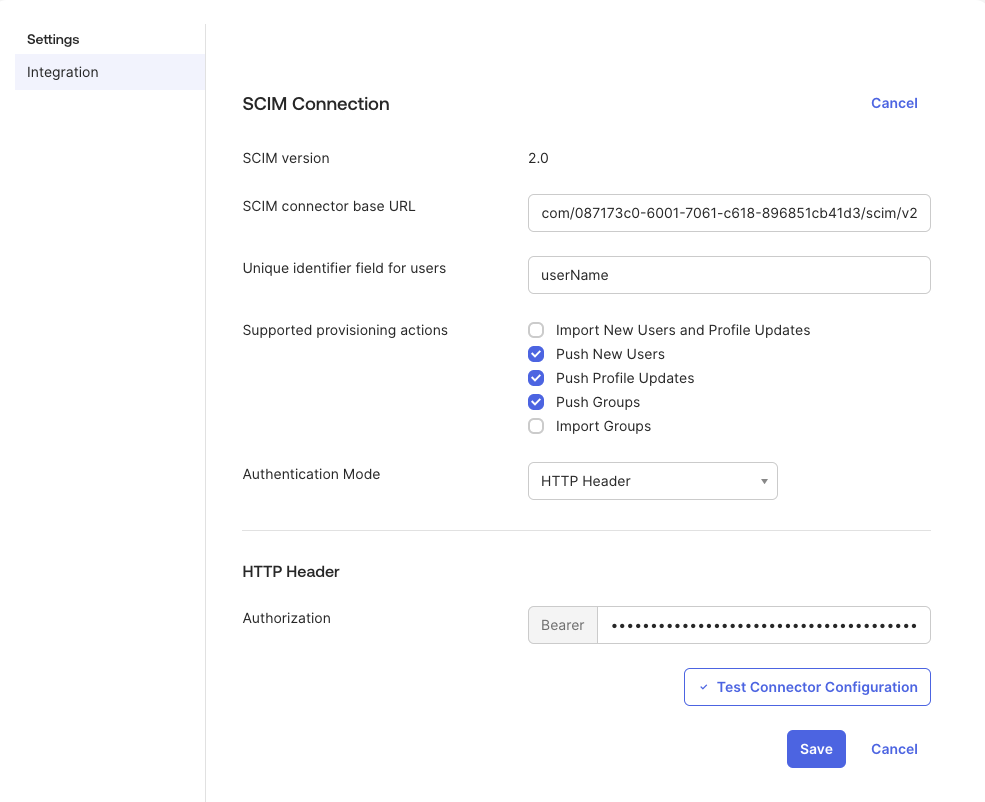Click the SCIM version value 2.0
This screenshot has width=985, height=802.
[538, 158]
